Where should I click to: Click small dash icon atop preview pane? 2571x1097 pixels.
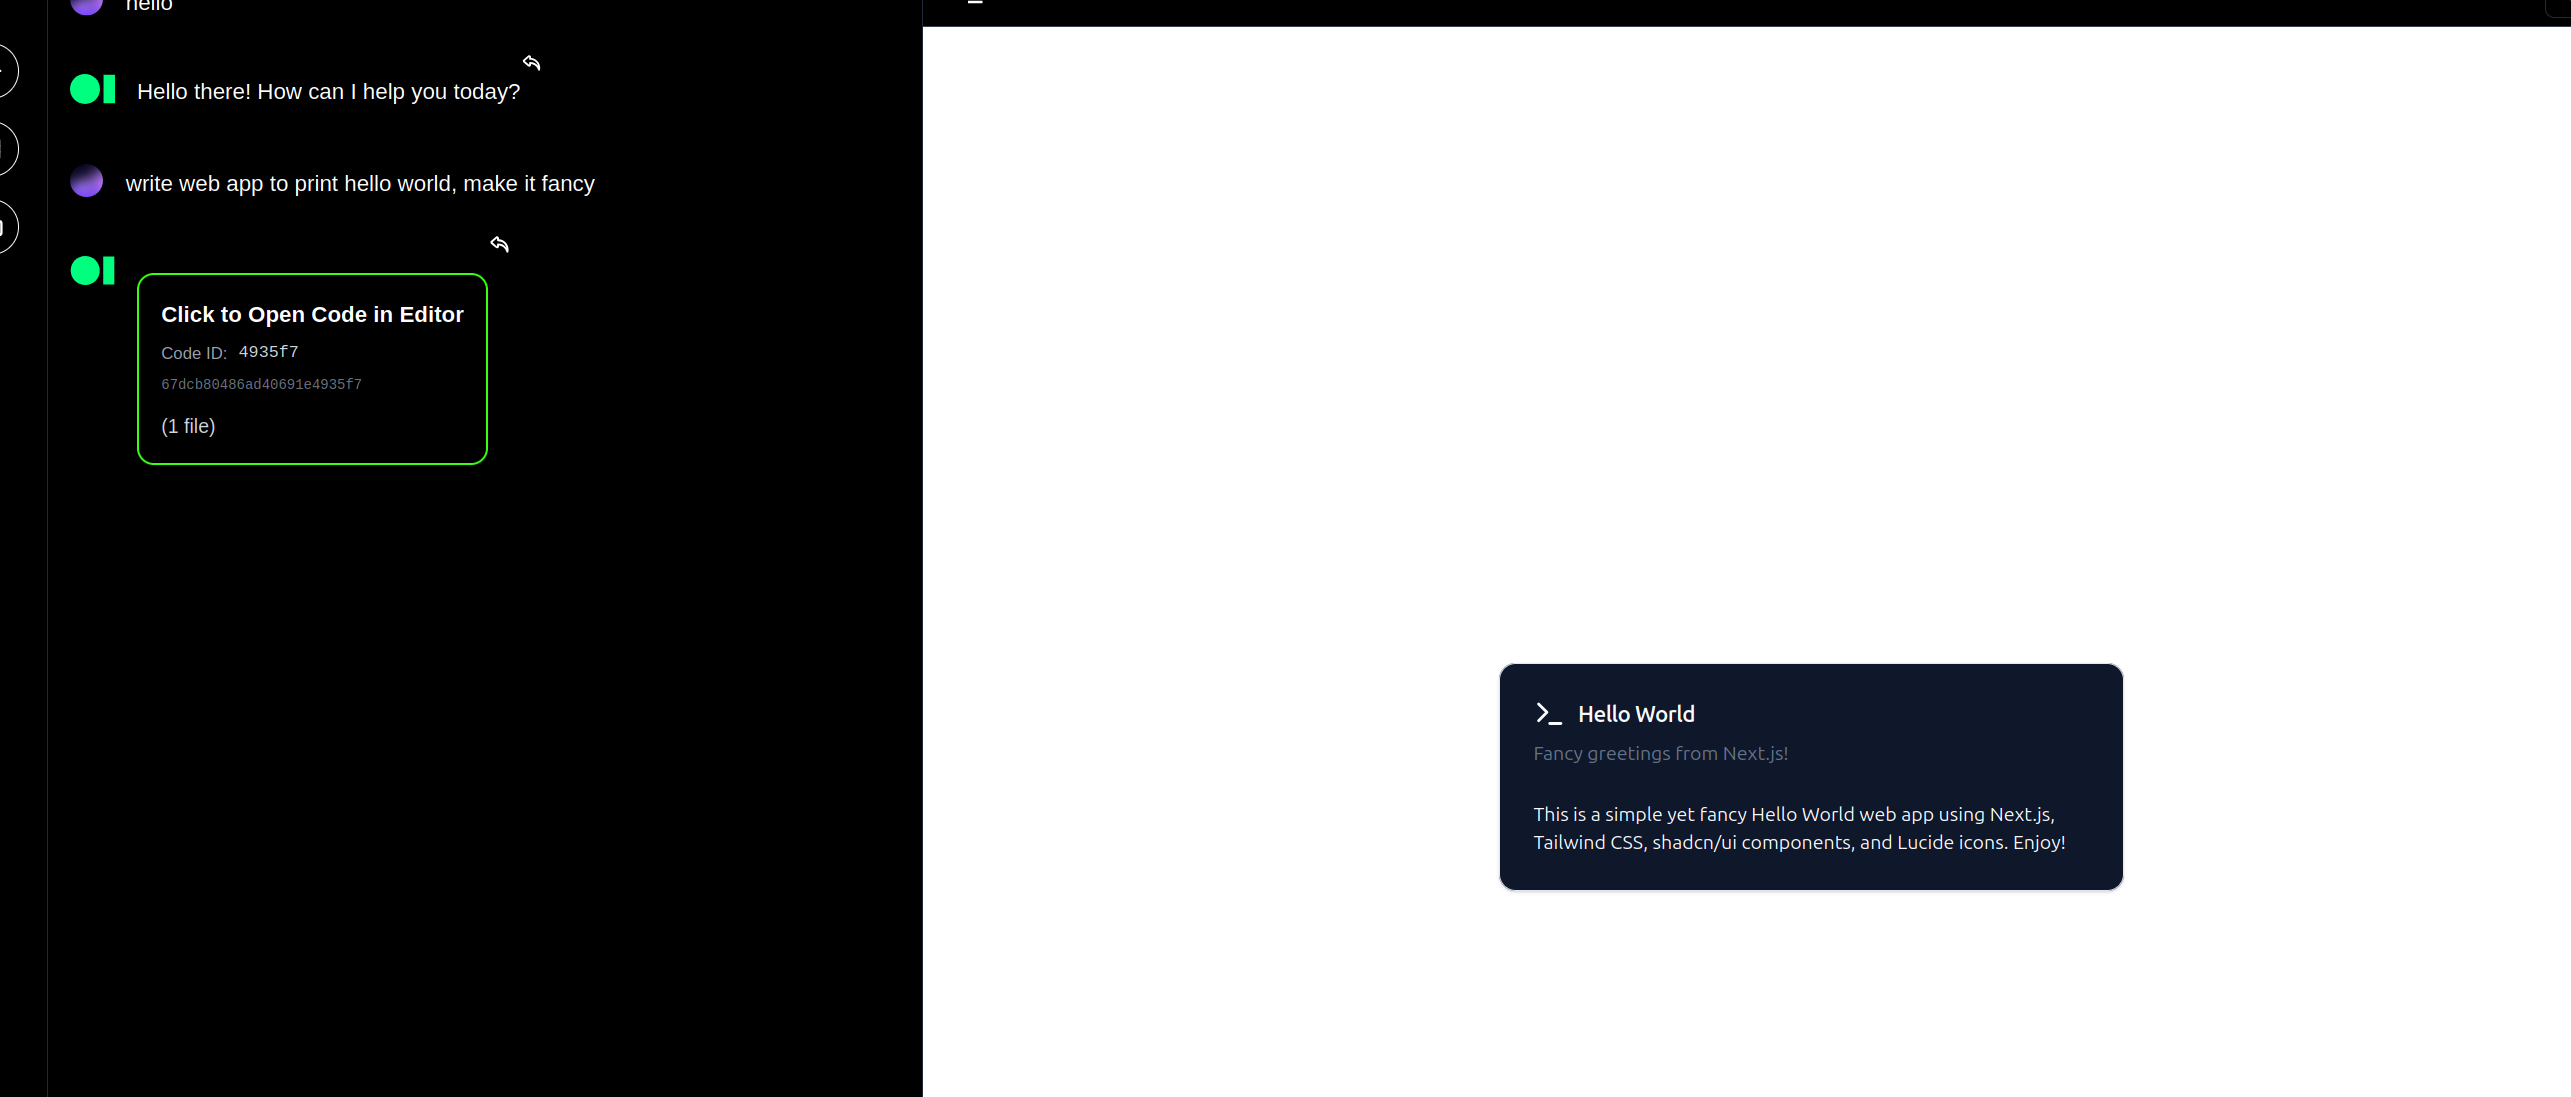[x=975, y=3]
